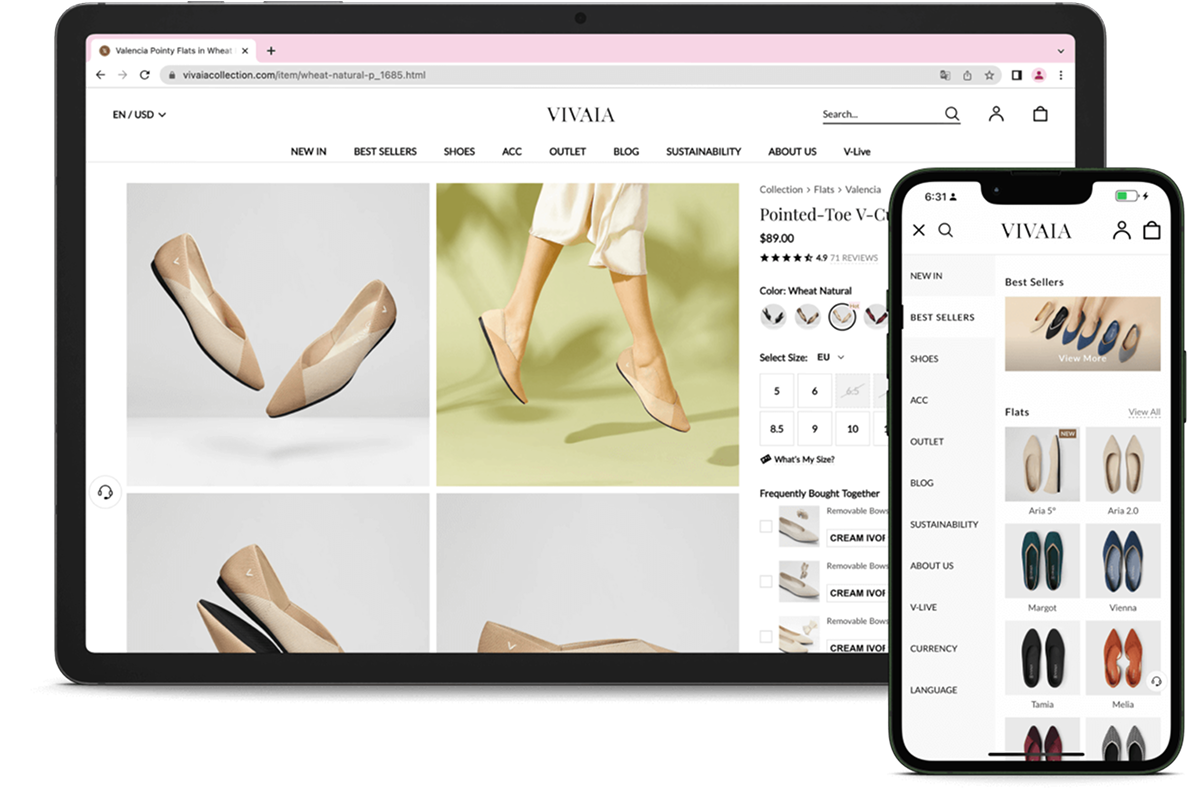This screenshot has height=795, width=1196.
Task: Open SHOES menu on tablet
Action: [x=459, y=152]
